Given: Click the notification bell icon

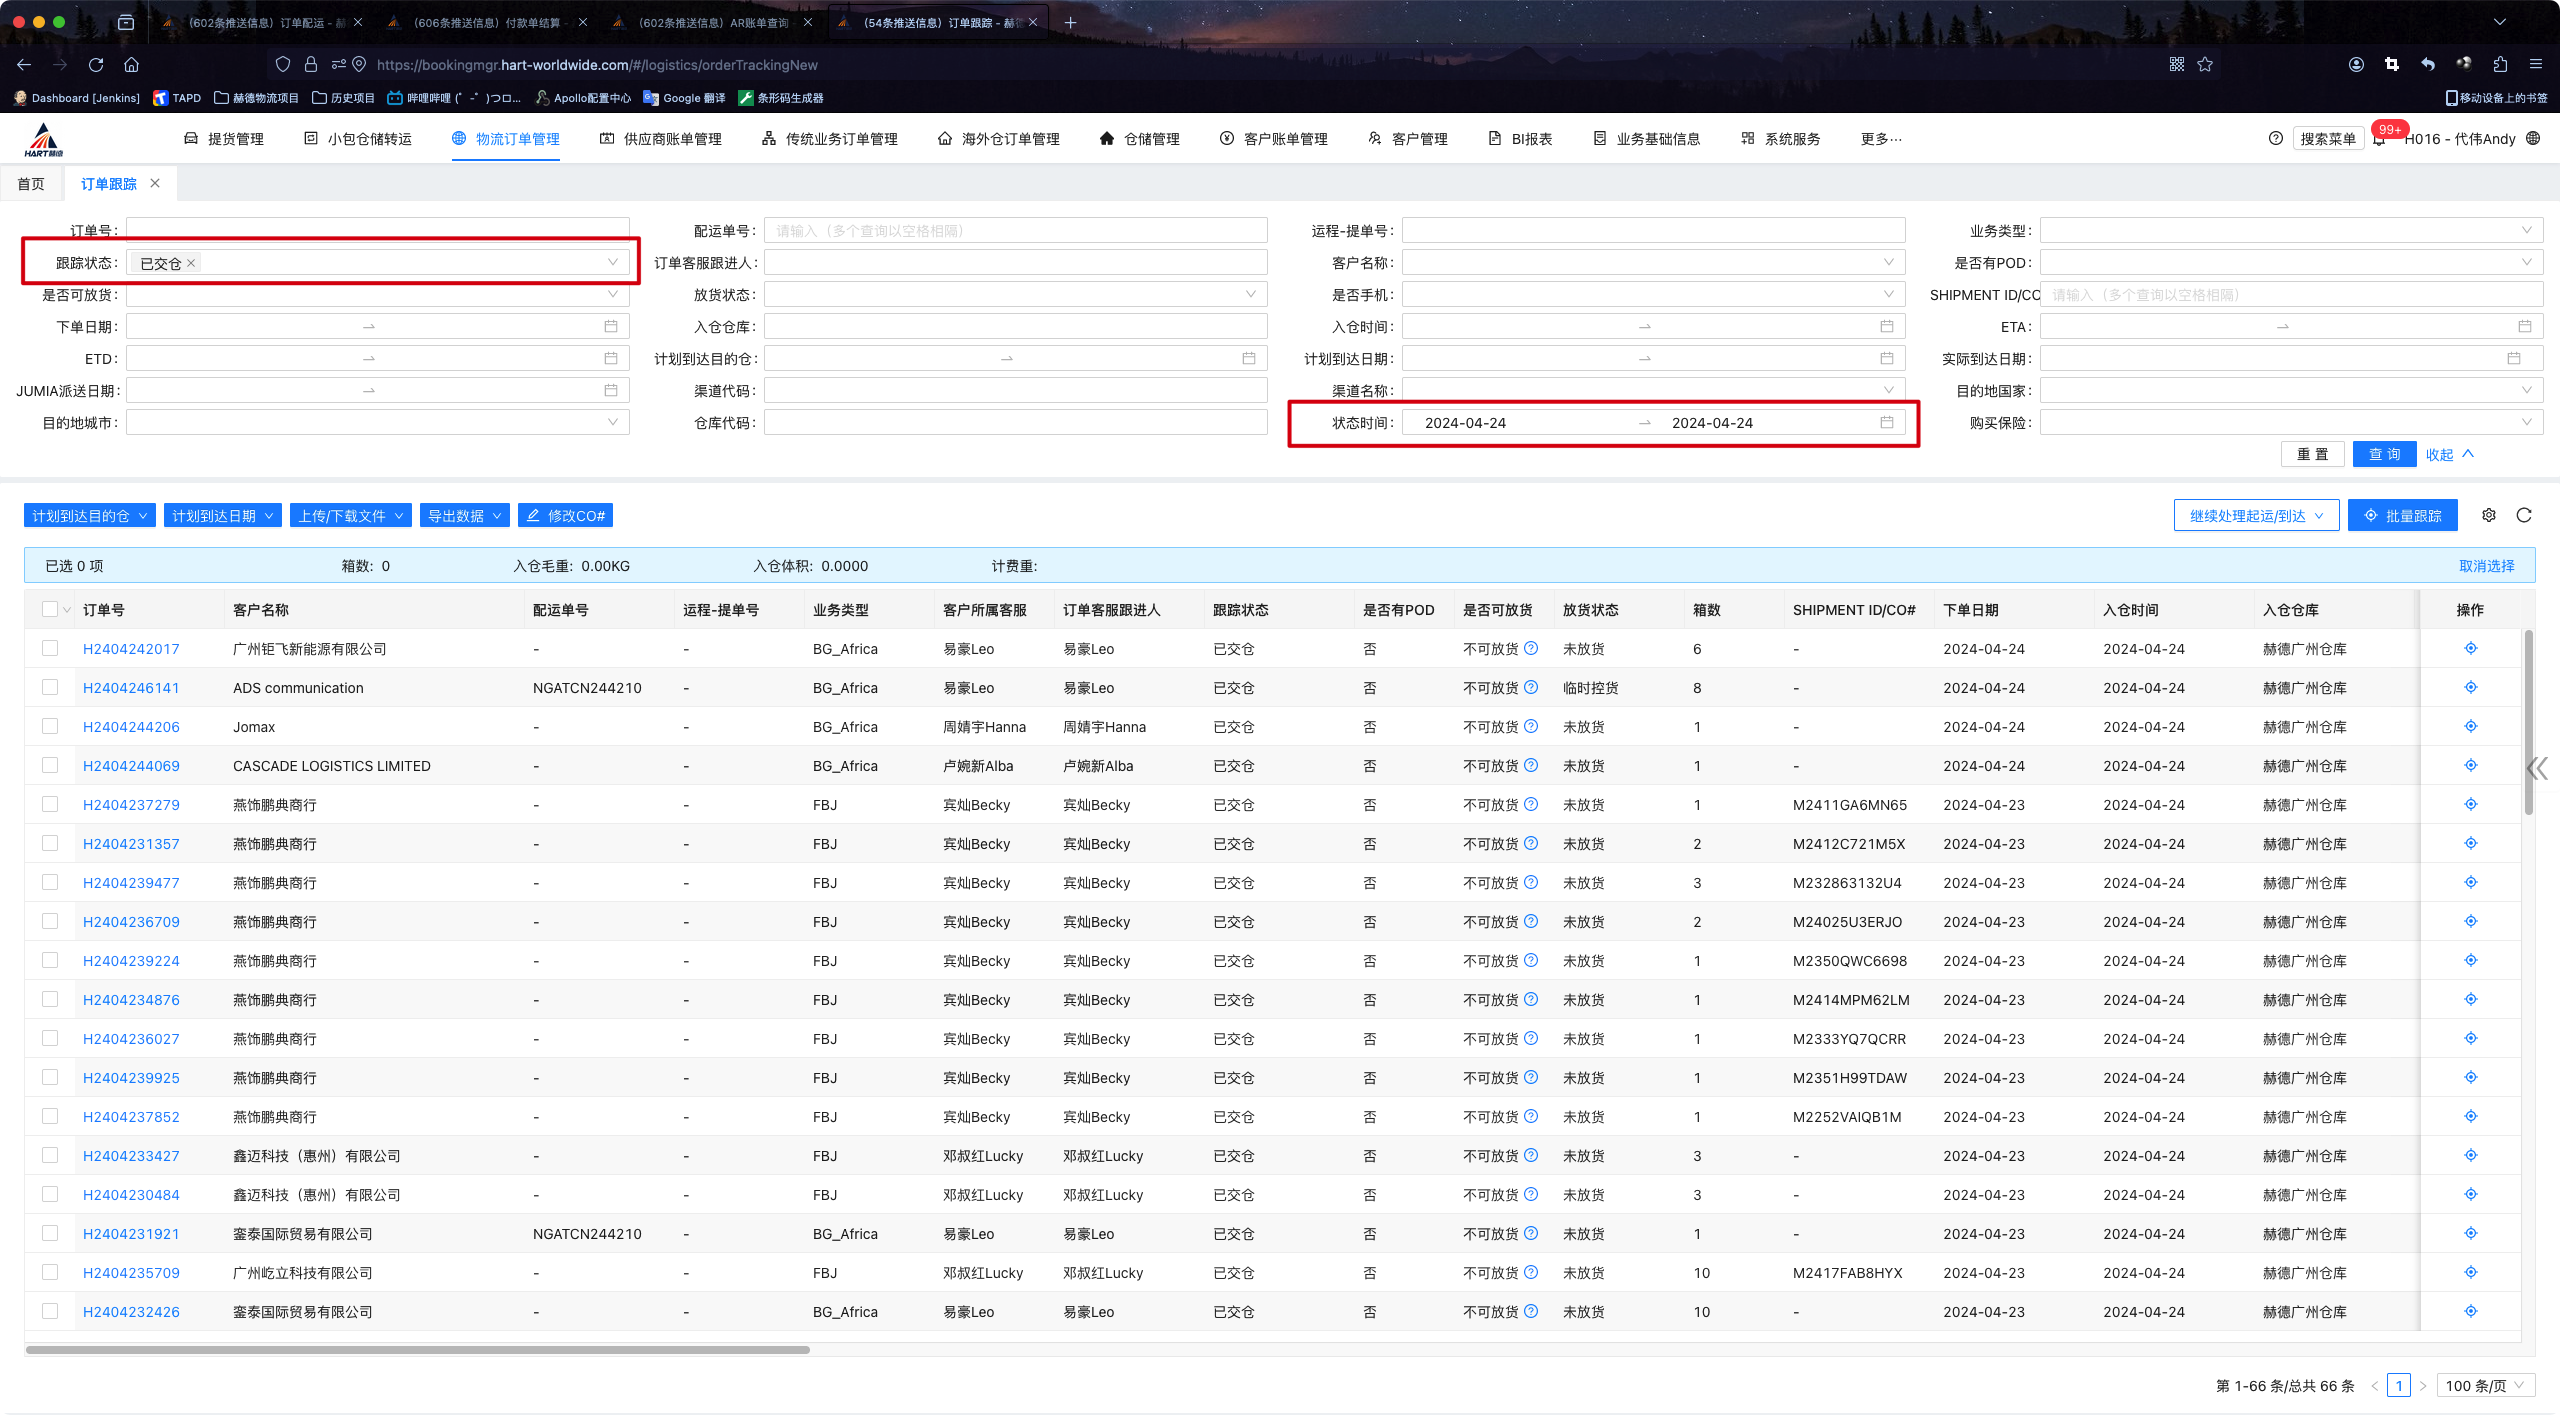Looking at the screenshot, I should pyautogui.click(x=2379, y=139).
